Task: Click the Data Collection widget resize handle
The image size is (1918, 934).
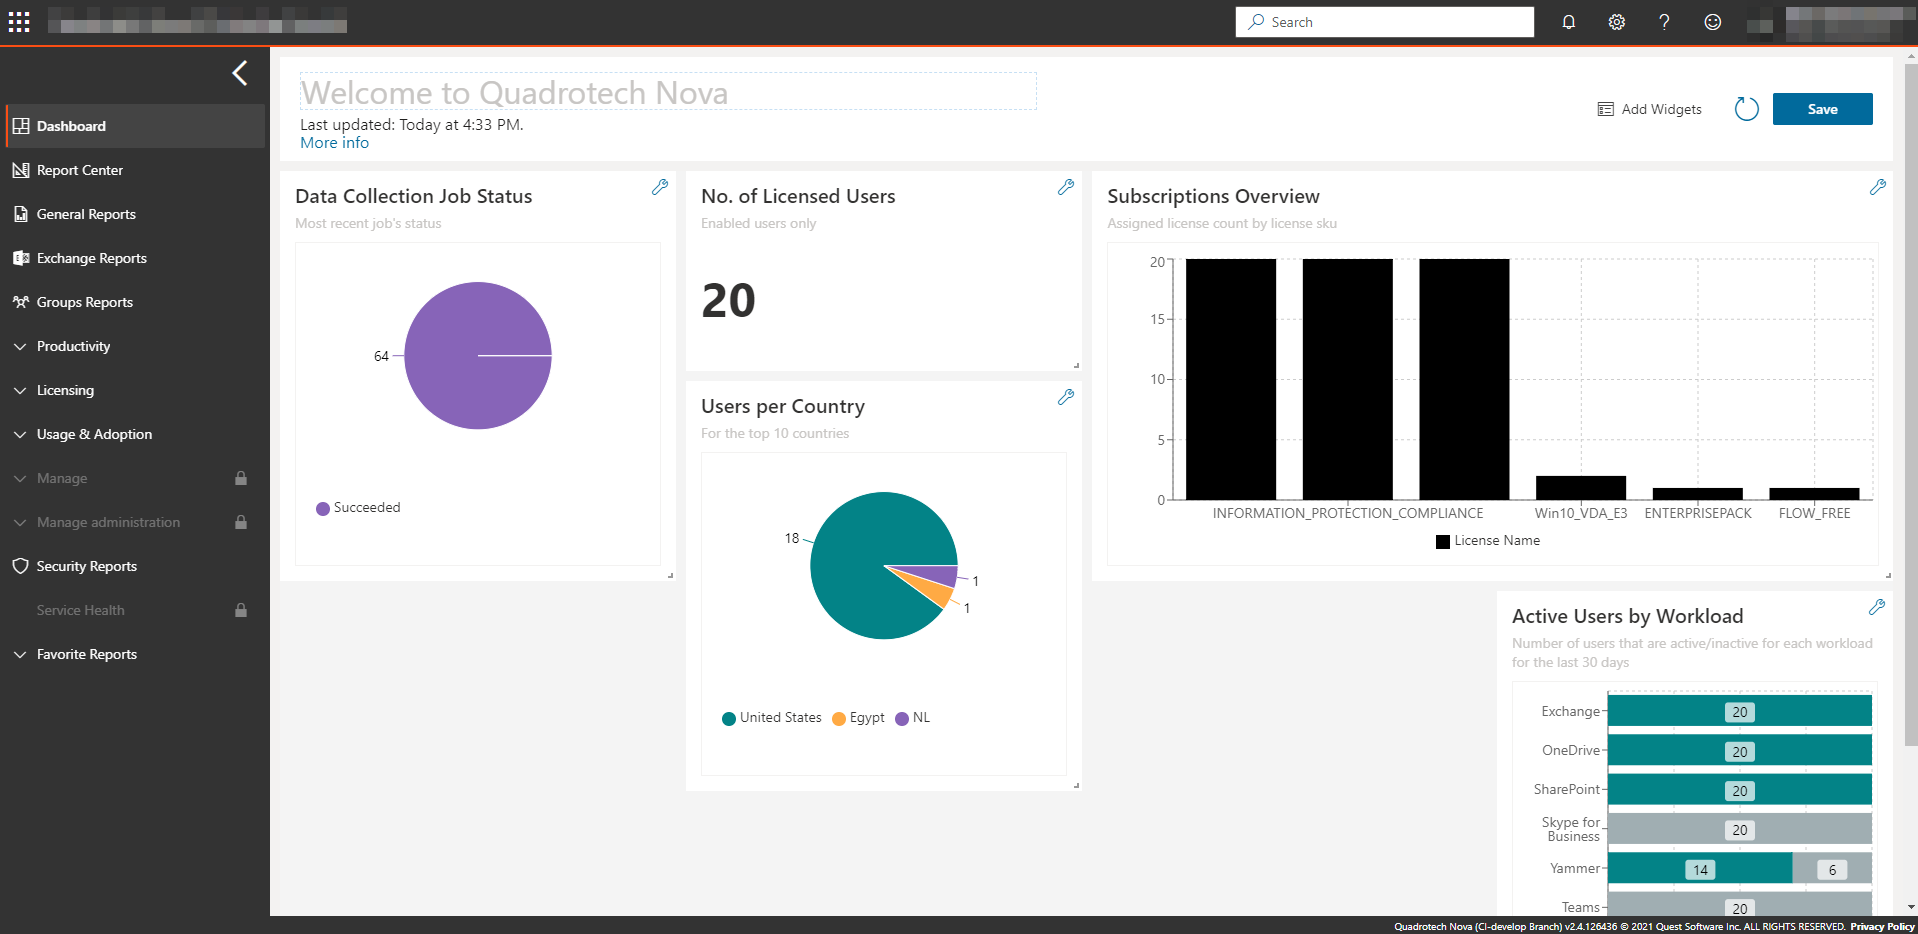Action: (670, 575)
